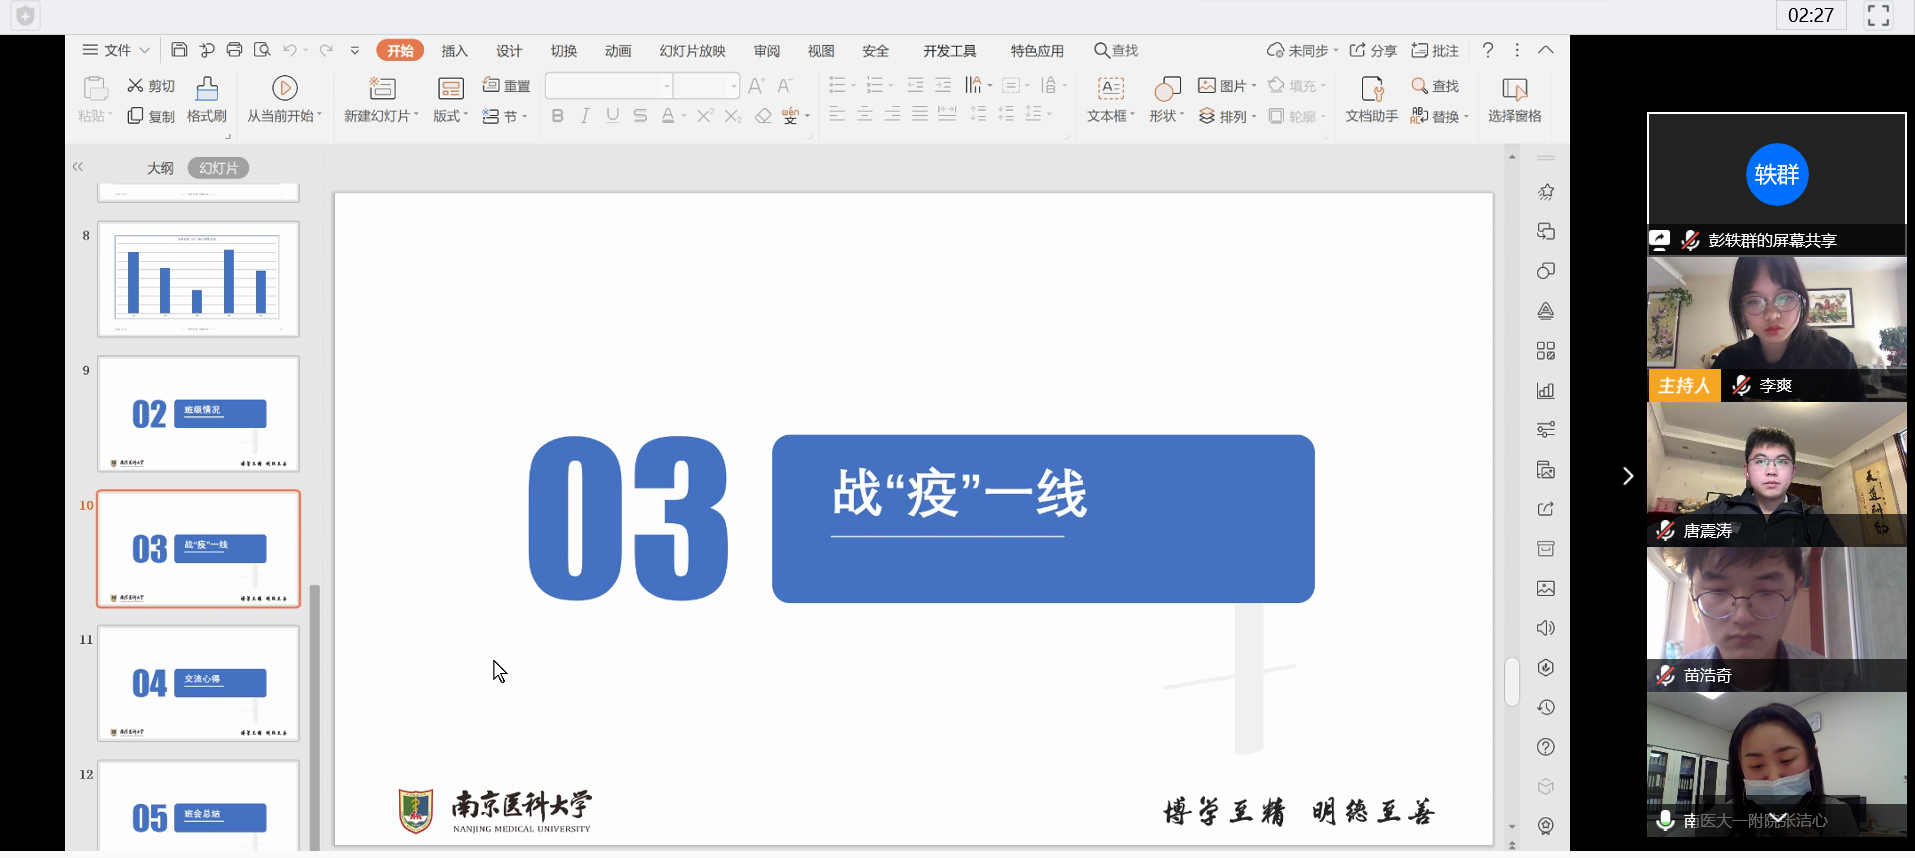Open the Selection Pane (选择窗格)
This screenshot has height=858, width=1915.
(1514, 89)
